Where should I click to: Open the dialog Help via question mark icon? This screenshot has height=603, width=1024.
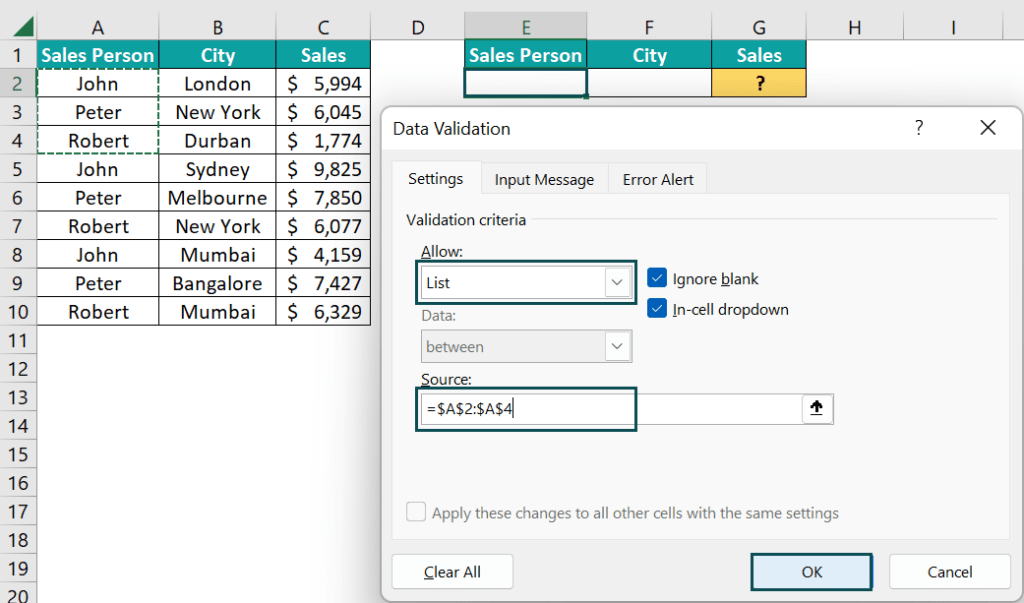tap(918, 128)
